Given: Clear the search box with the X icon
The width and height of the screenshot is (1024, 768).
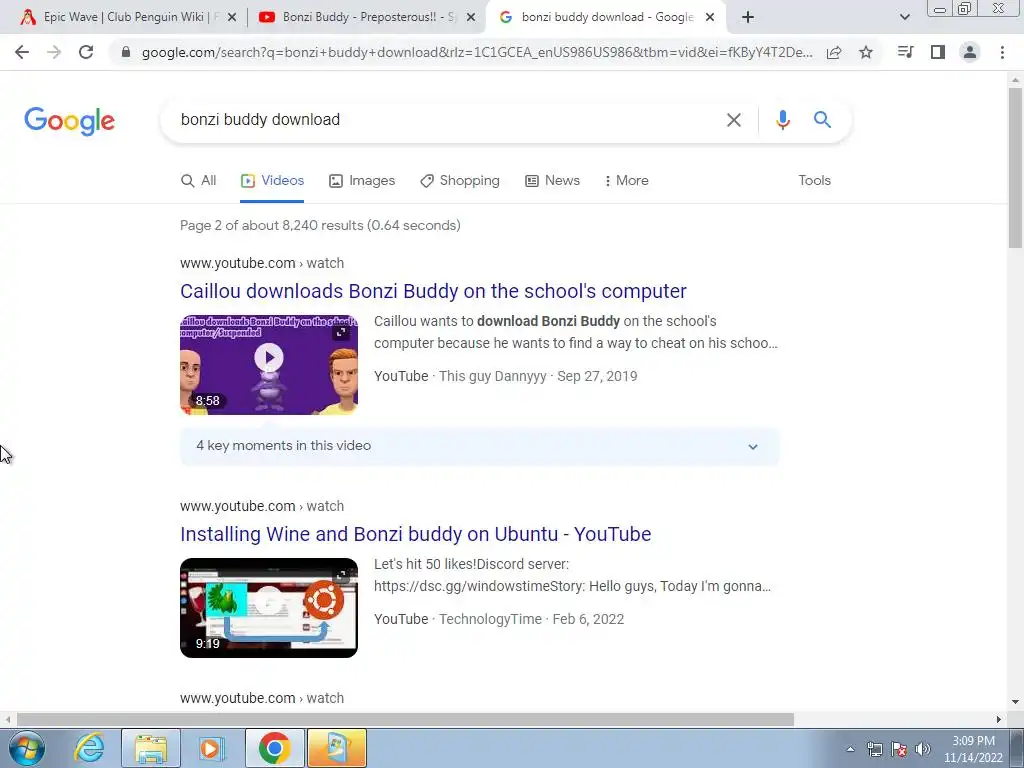Looking at the screenshot, I should [x=734, y=120].
